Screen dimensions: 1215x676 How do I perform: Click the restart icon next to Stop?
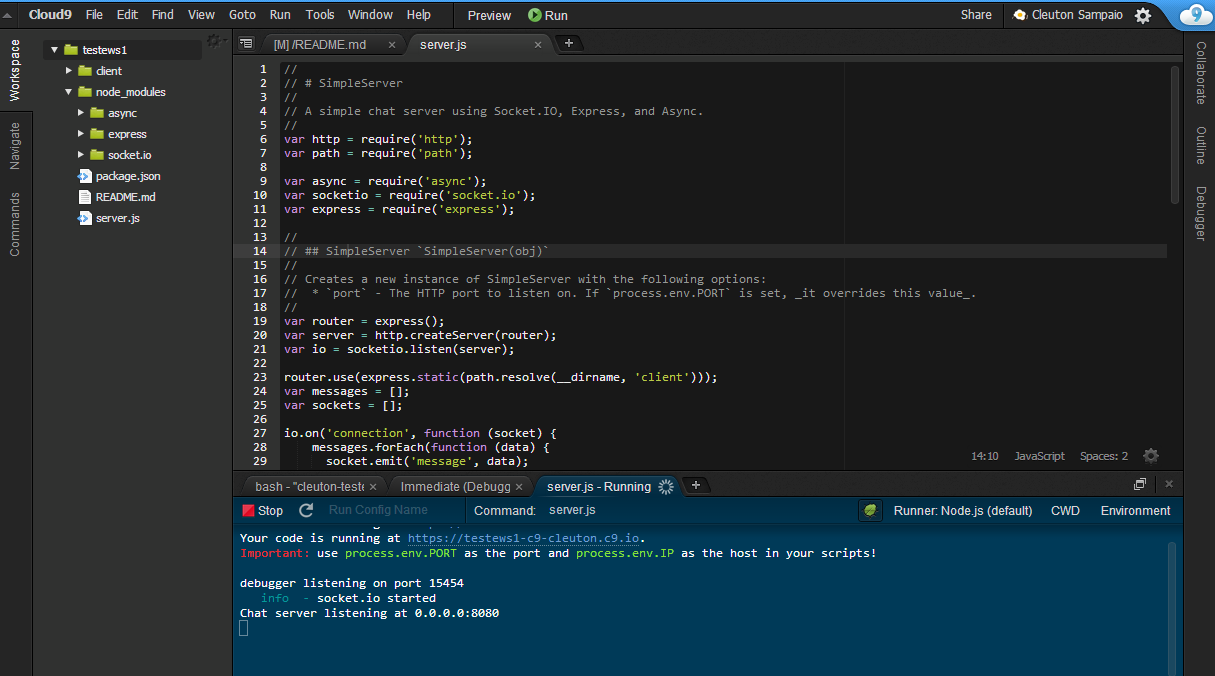coord(306,510)
